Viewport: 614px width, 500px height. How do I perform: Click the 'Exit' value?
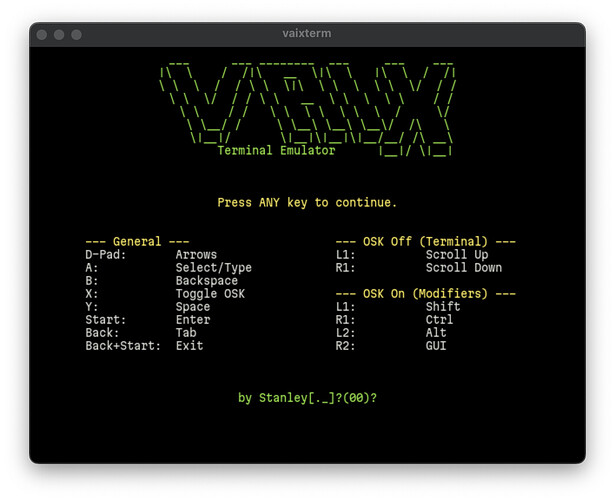(189, 346)
